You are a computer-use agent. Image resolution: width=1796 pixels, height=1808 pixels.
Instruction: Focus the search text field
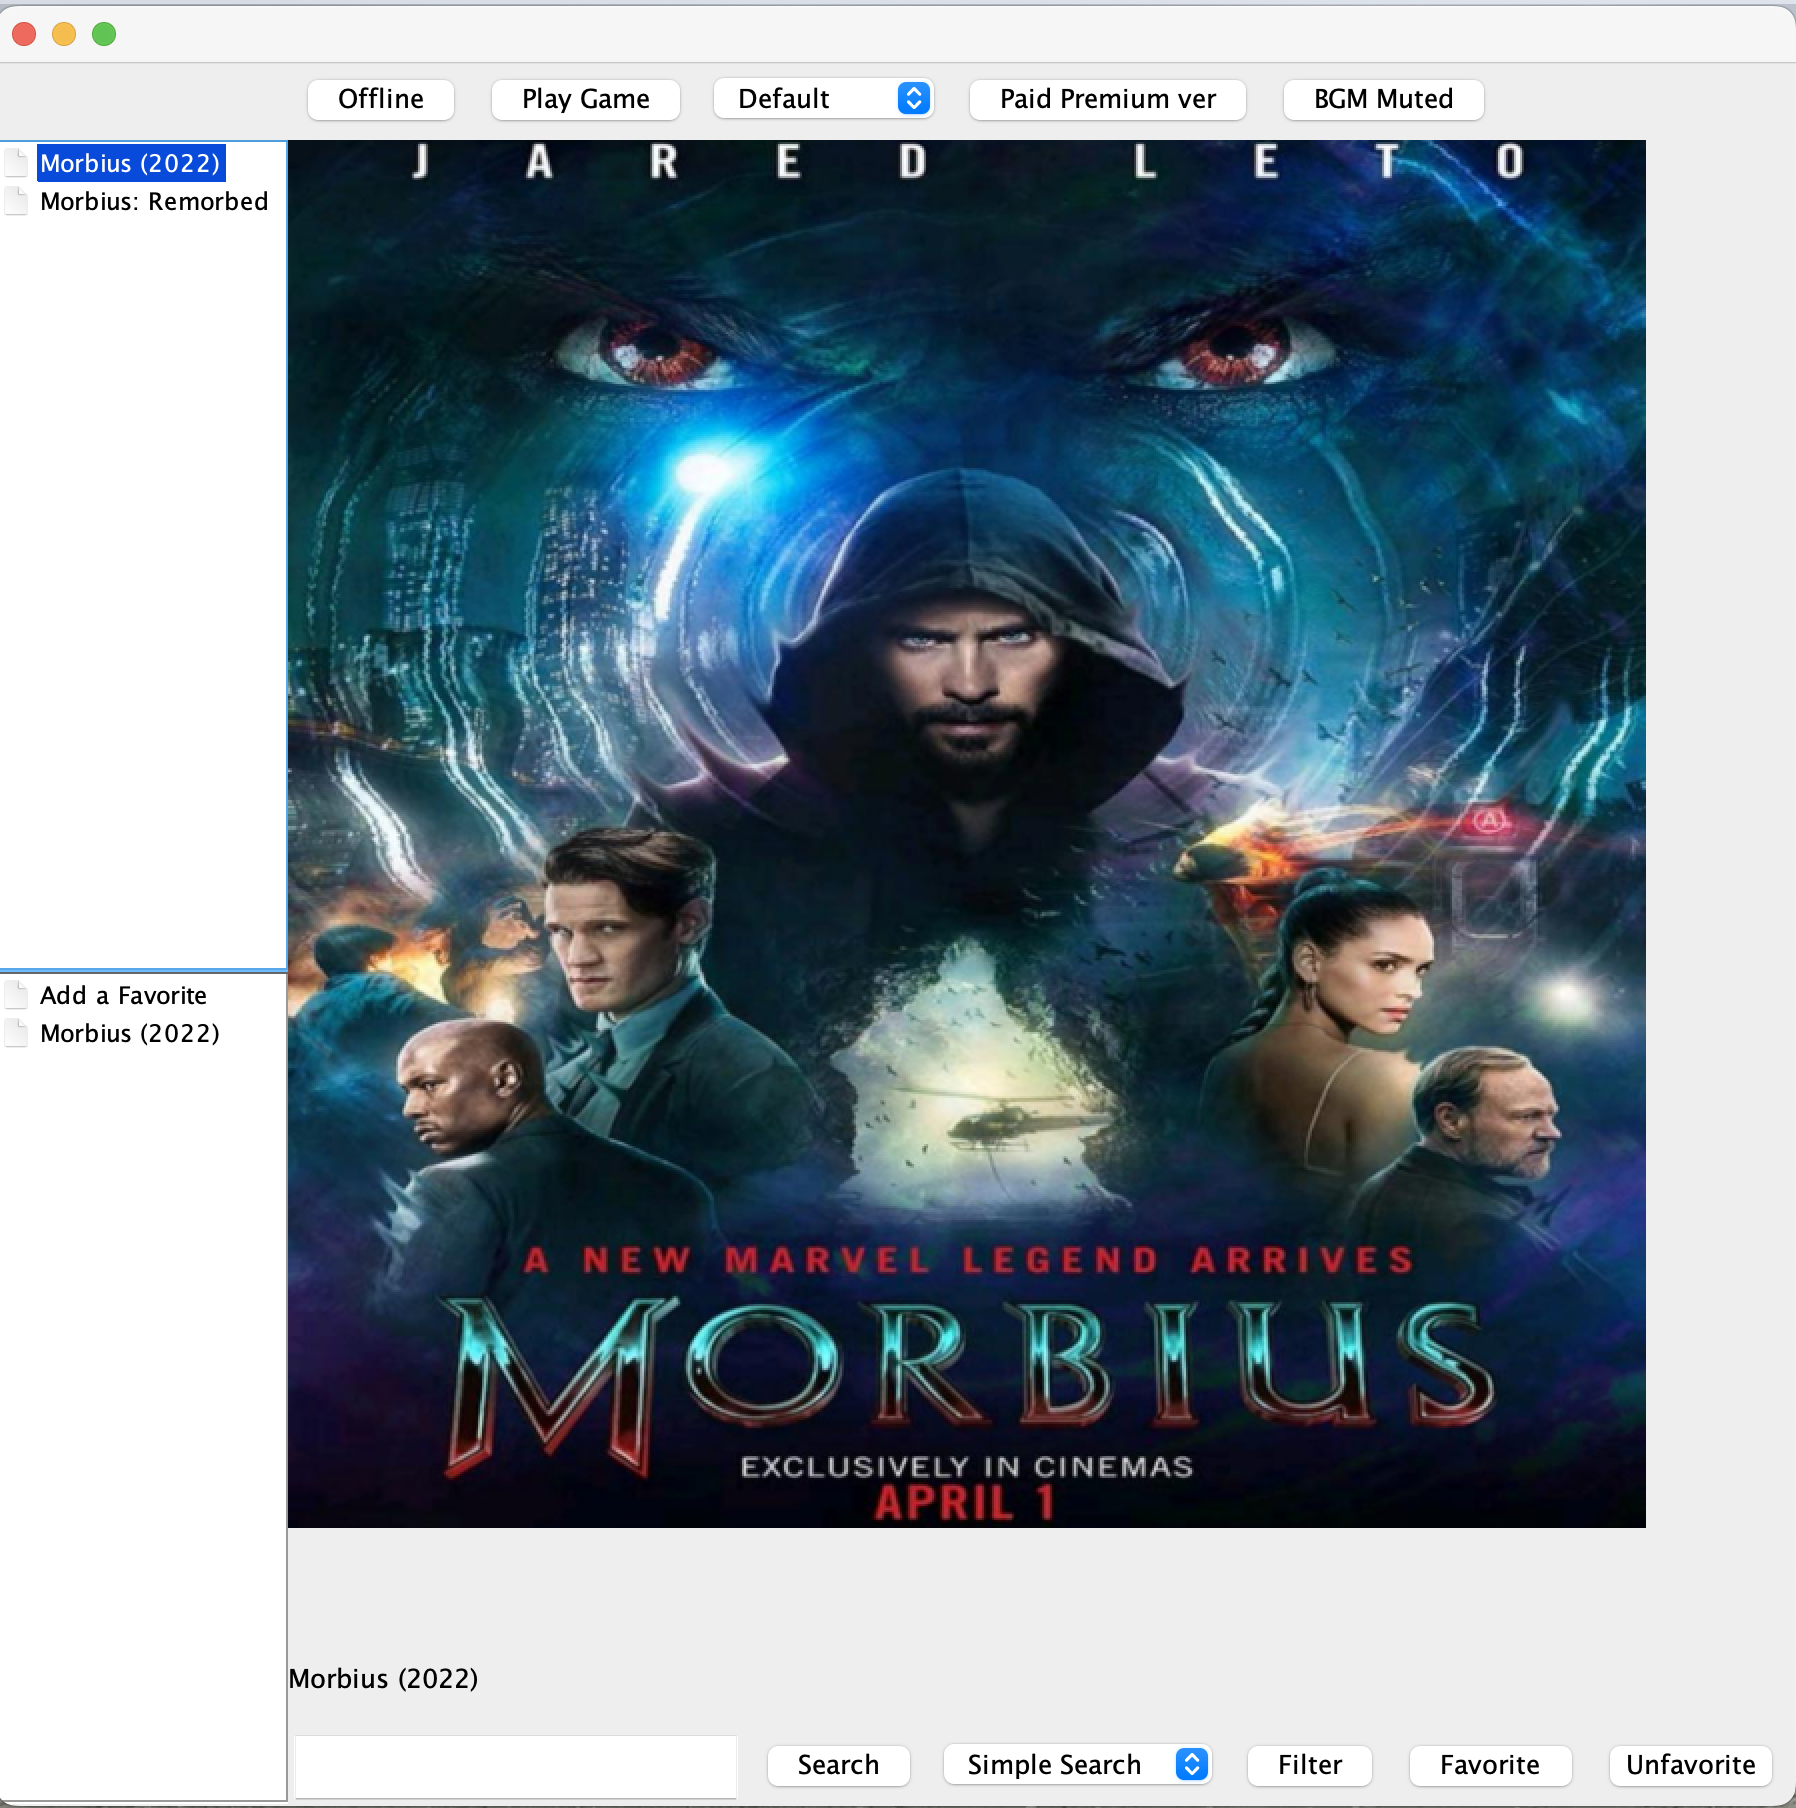pyautogui.click(x=516, y=1766)
